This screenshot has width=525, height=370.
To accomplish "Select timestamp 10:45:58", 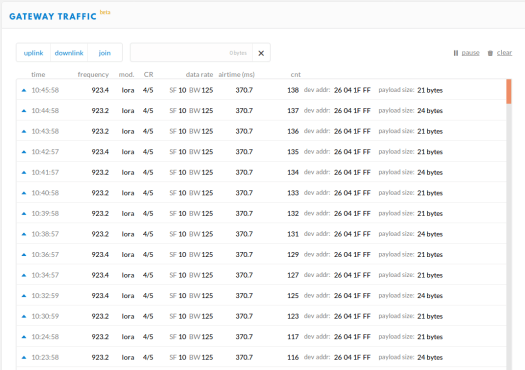I will point(45,90).
